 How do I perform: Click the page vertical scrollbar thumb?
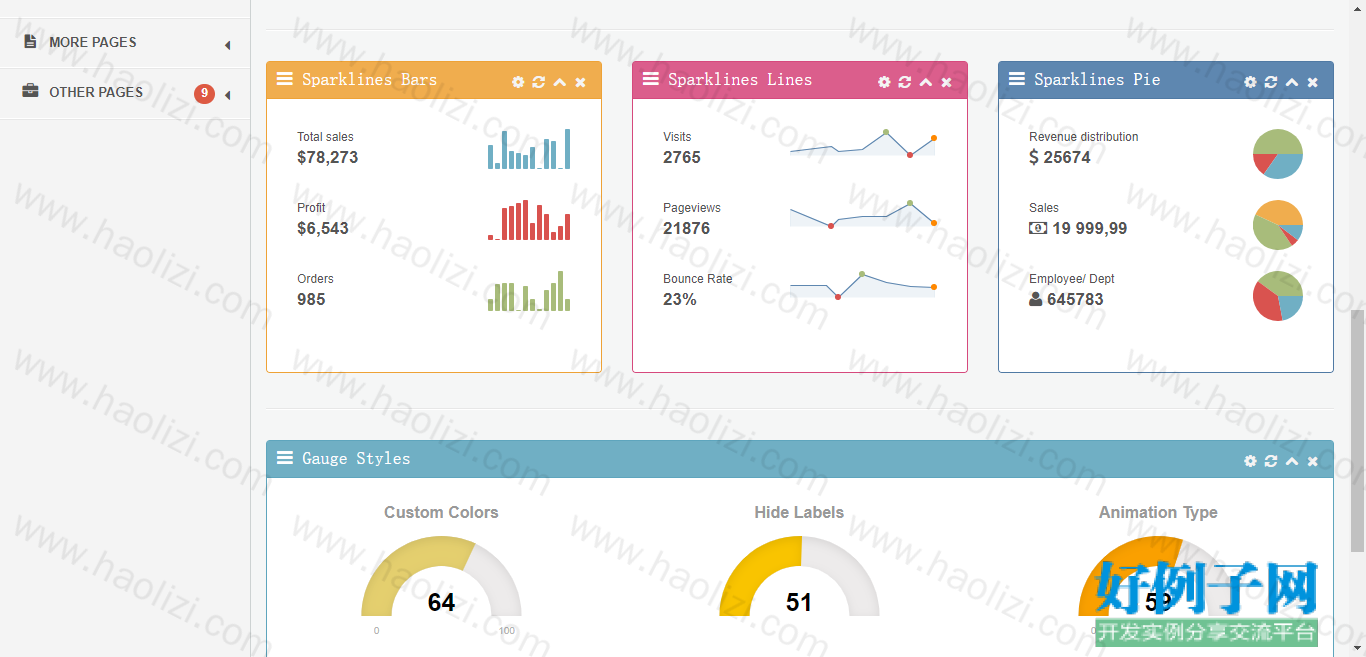pos(1357,430)
